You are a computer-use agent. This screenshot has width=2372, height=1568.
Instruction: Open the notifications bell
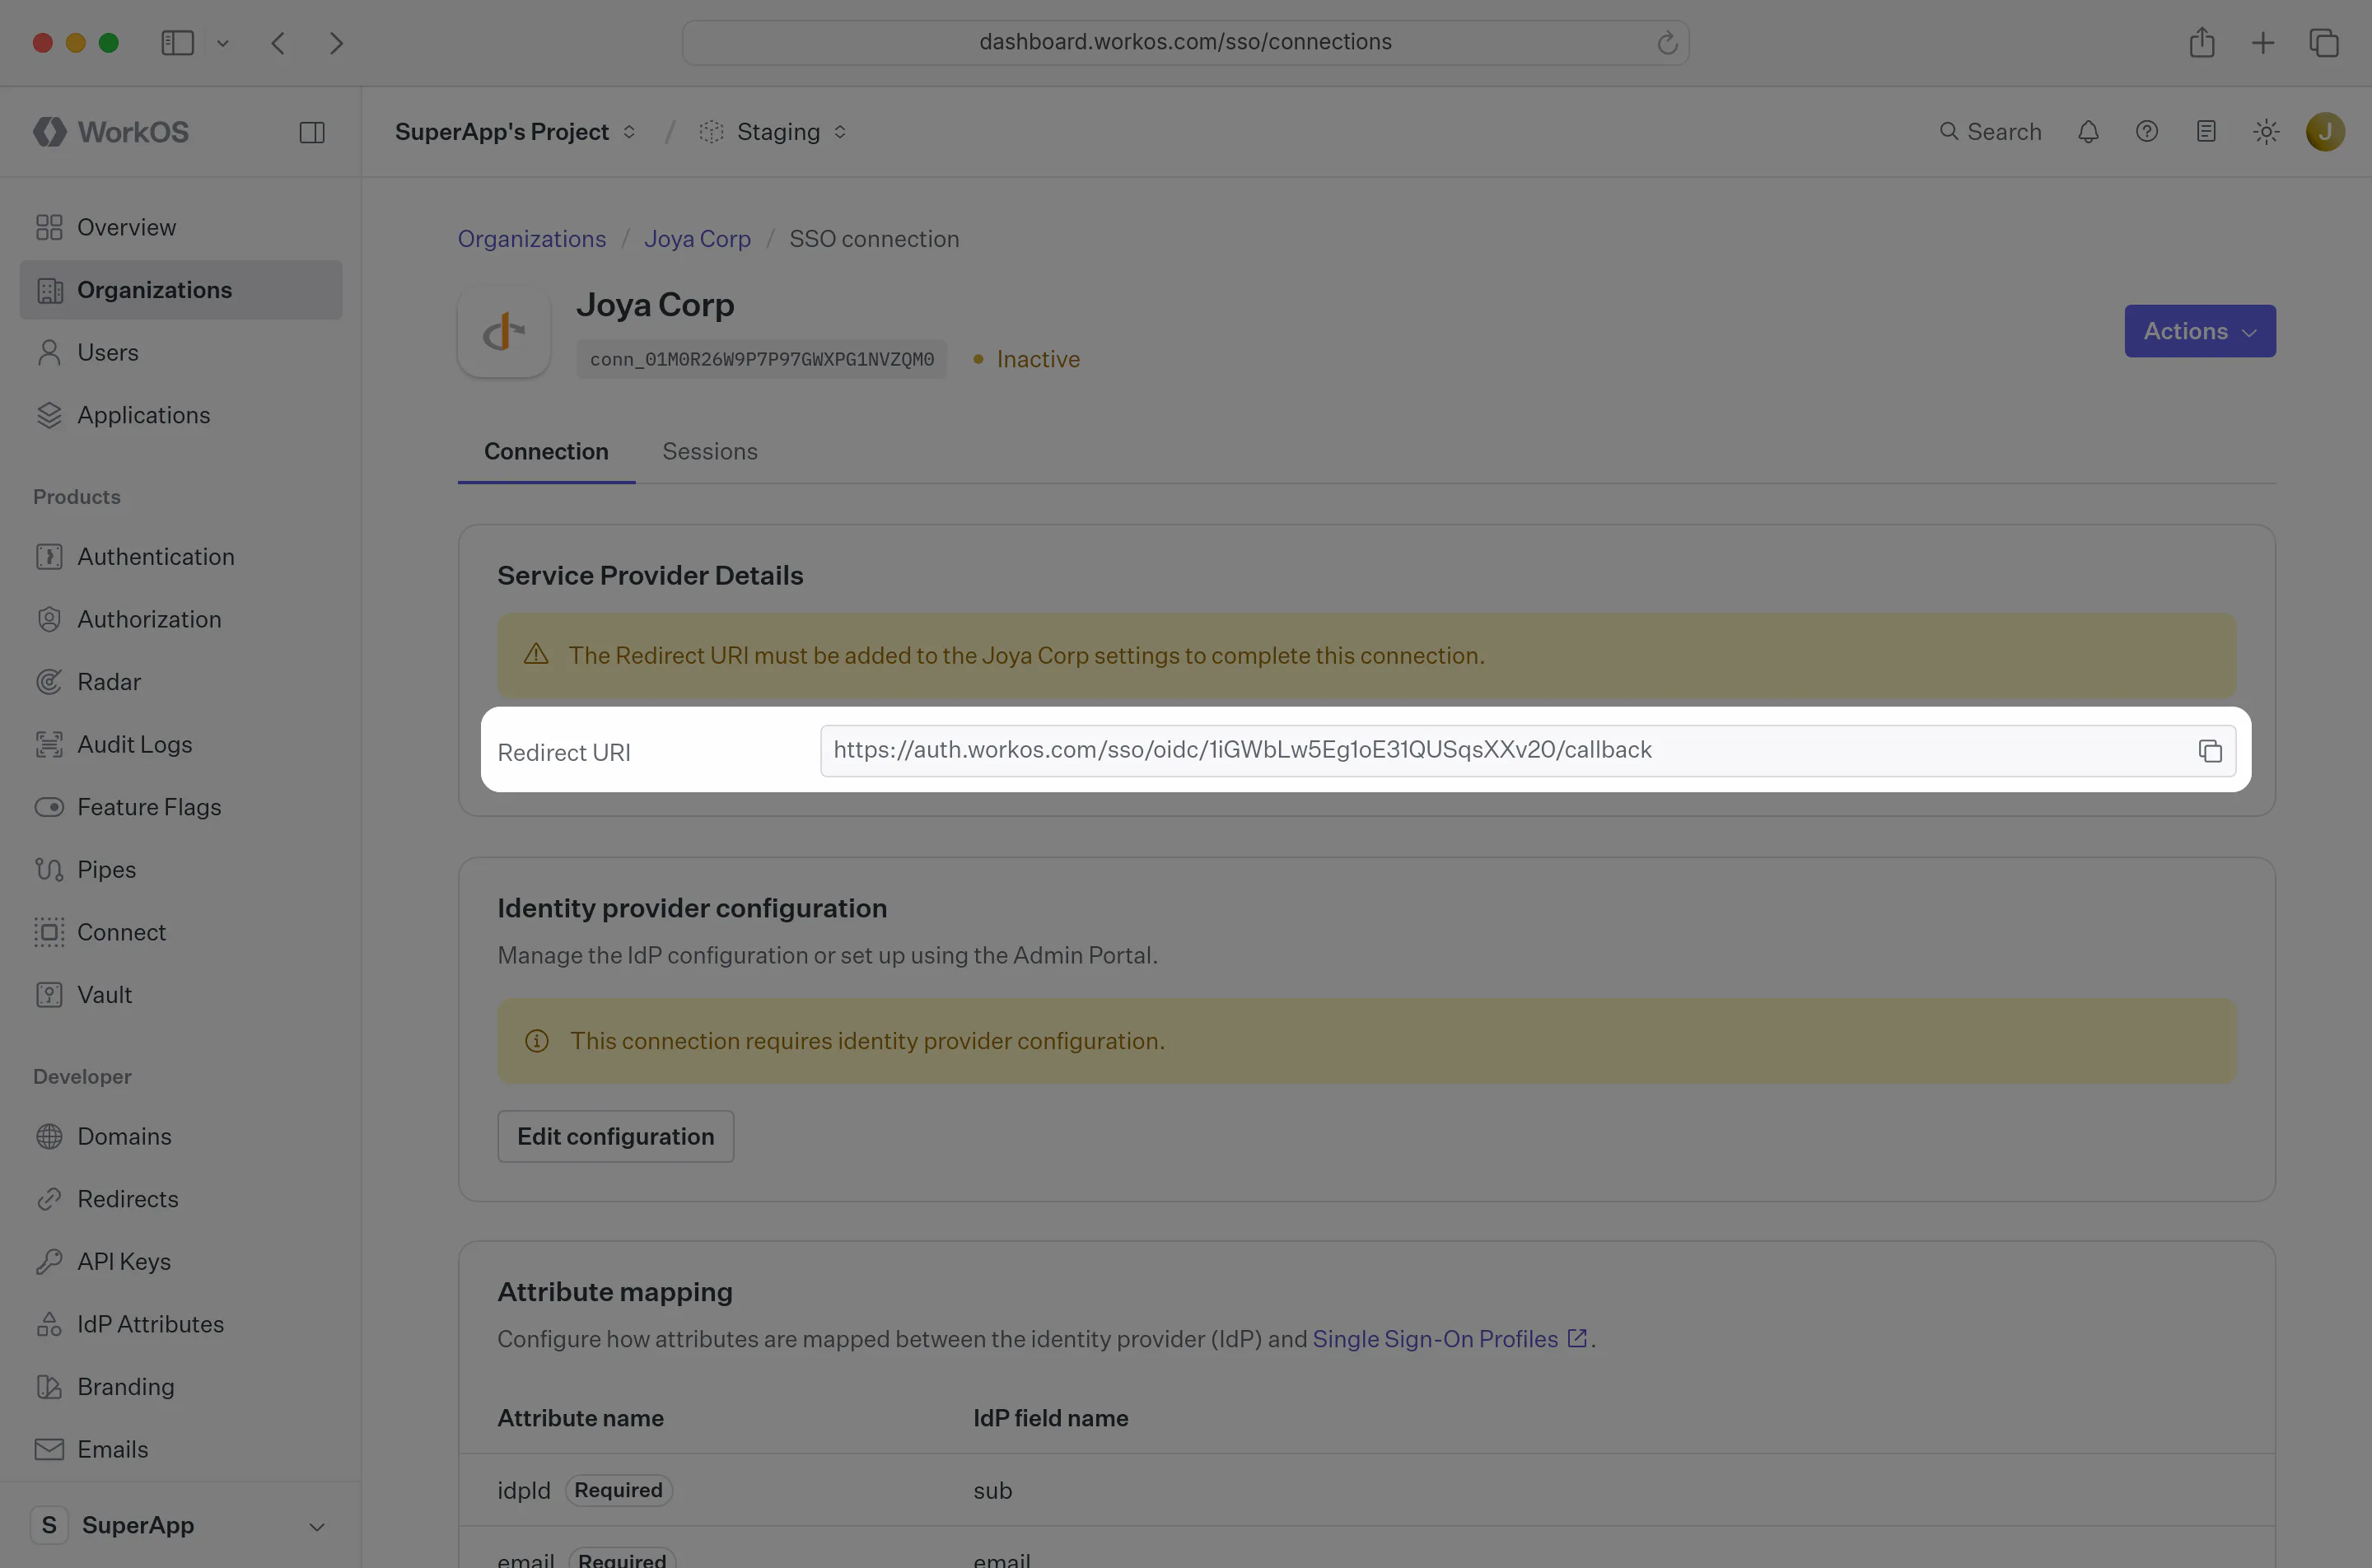pyautogui.click(x=2088, y=132)
